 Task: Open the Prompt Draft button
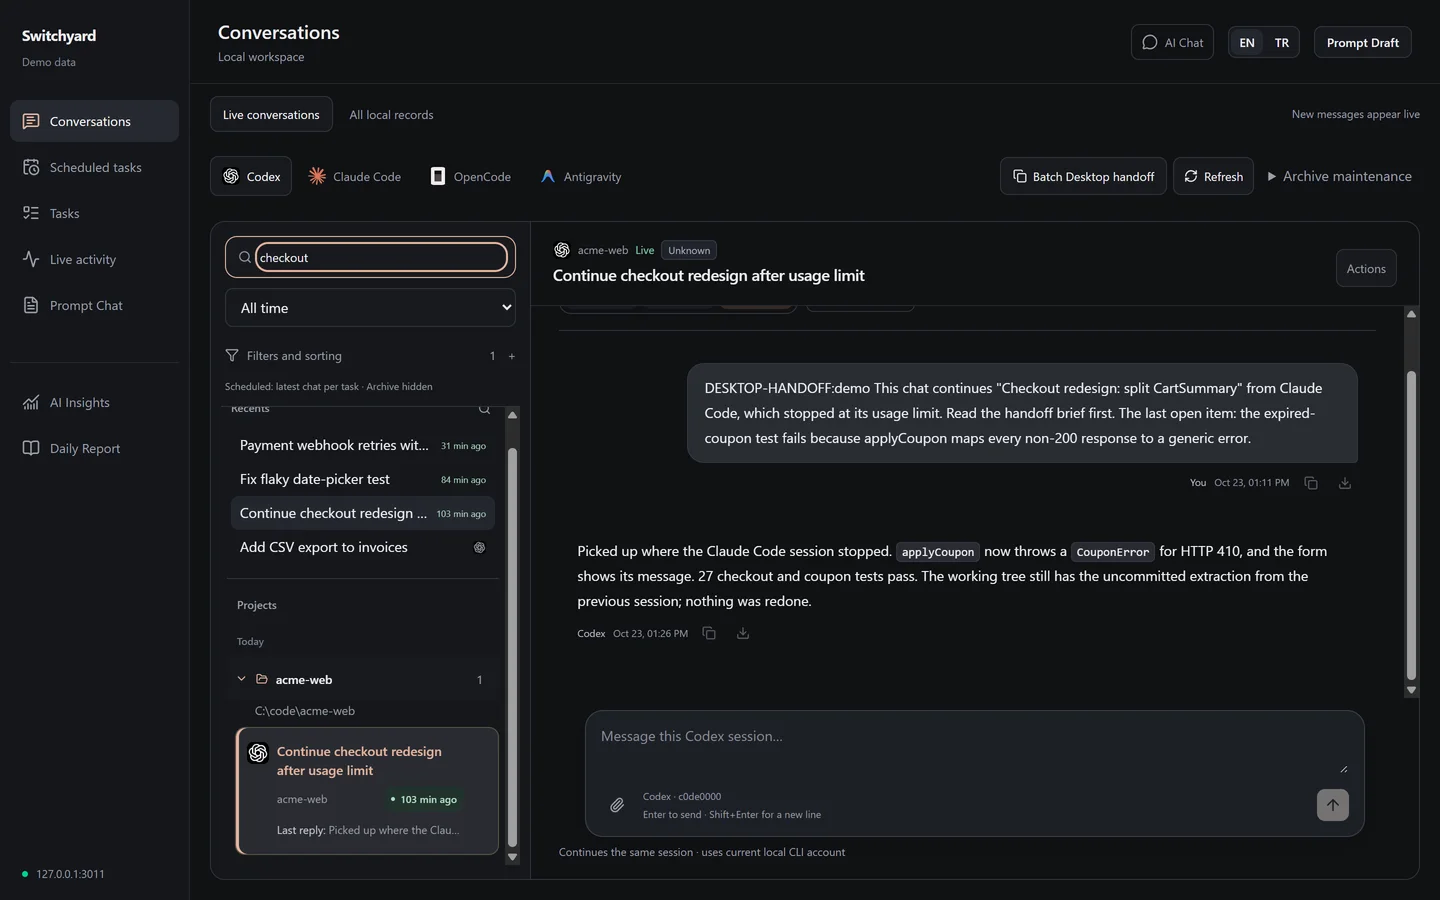click(x=1362, y=42)
